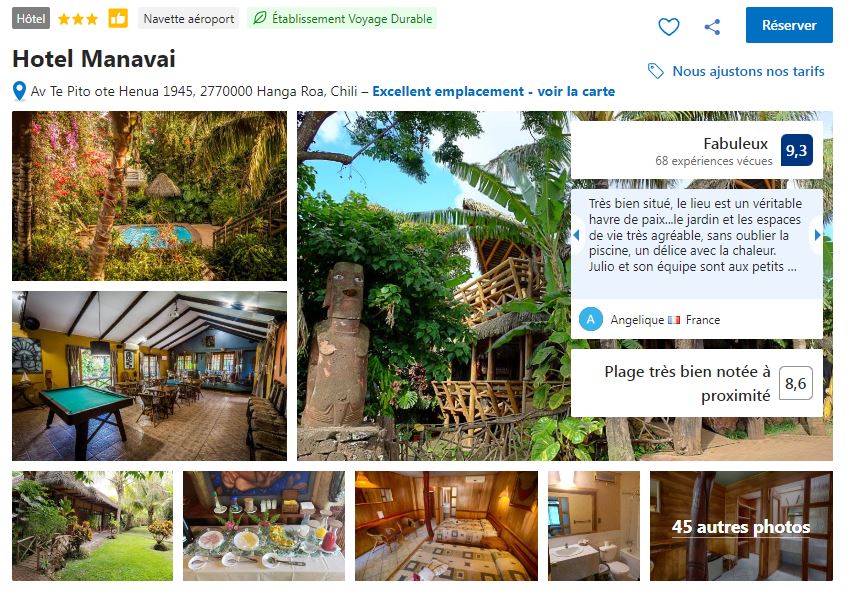Image resolution: width=853 pixels, height=597 pixels.
Task: Click the heart icon to save hotel
Action: pos(669,27)
